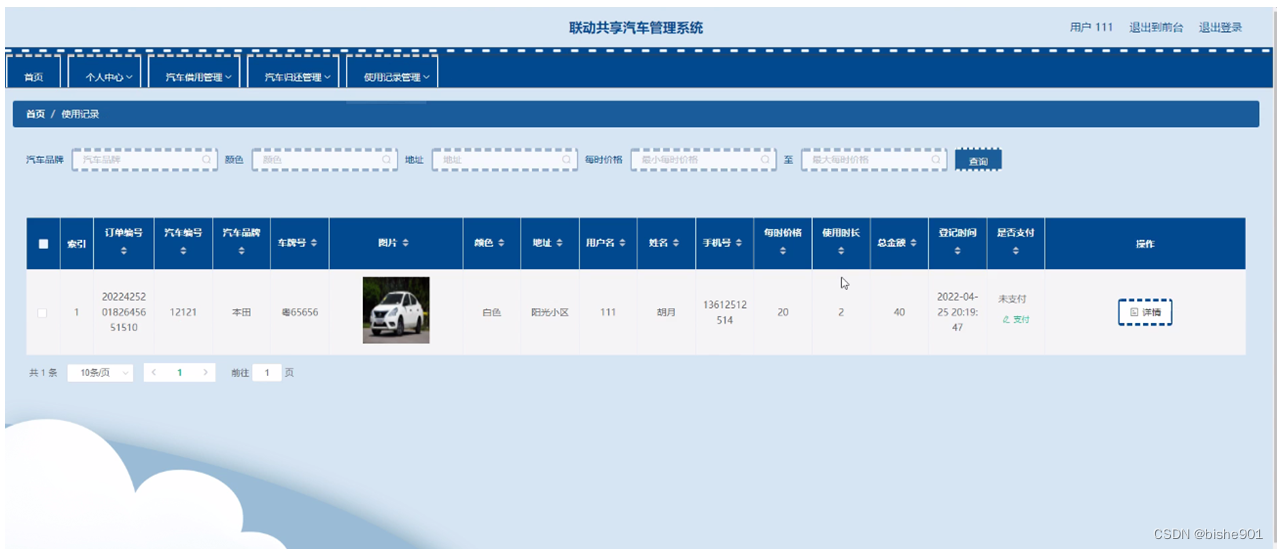The height and width of the screenshot is (549, 1278).
Task: Sort by 地址 column arrows
Action: 559,243
